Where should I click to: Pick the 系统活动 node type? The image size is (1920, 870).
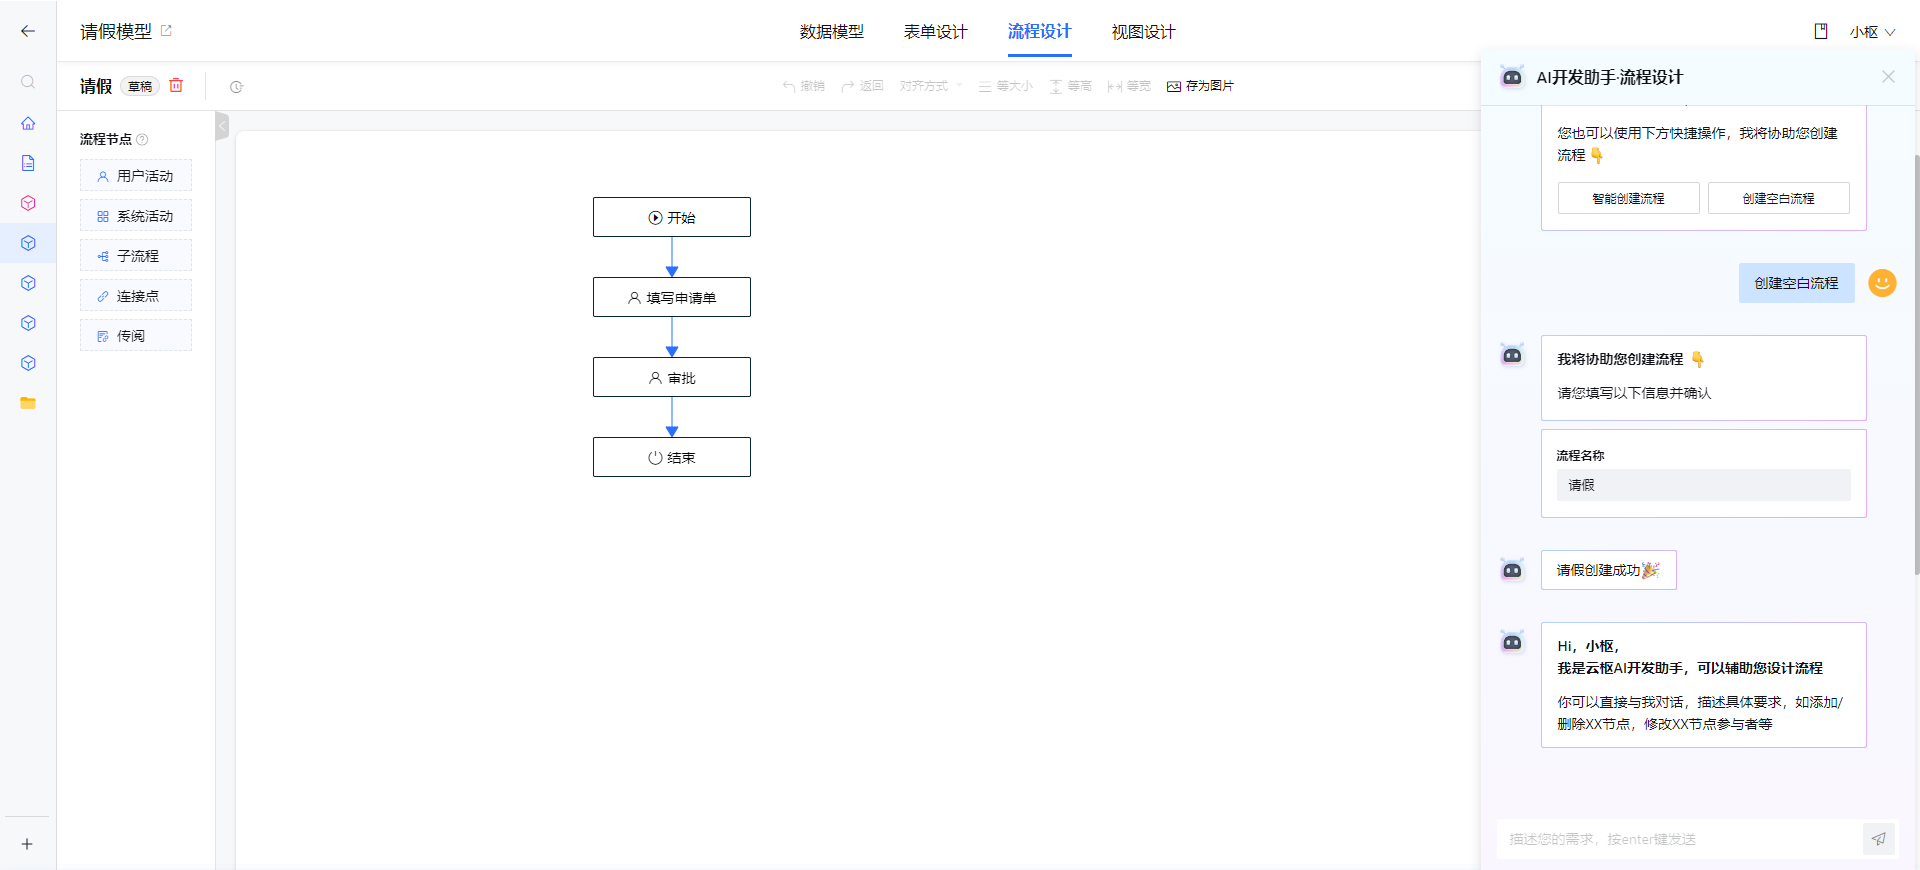pyautogui.click(x=136, y=215)
